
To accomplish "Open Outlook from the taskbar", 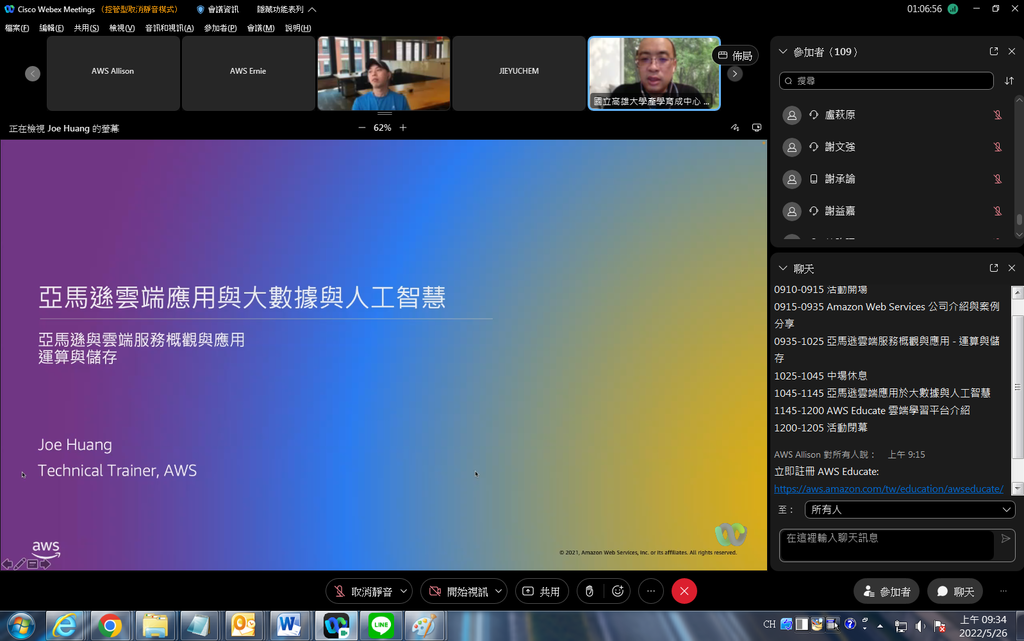I will pos(244,626).
